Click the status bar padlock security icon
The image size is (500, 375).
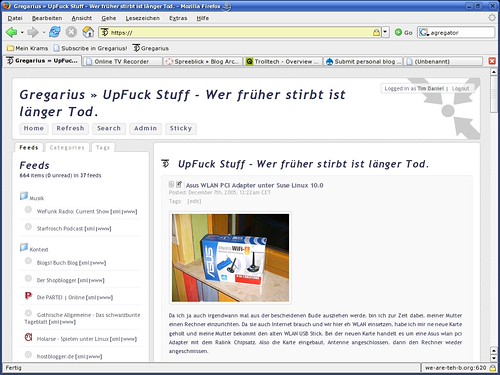point(492,368)
